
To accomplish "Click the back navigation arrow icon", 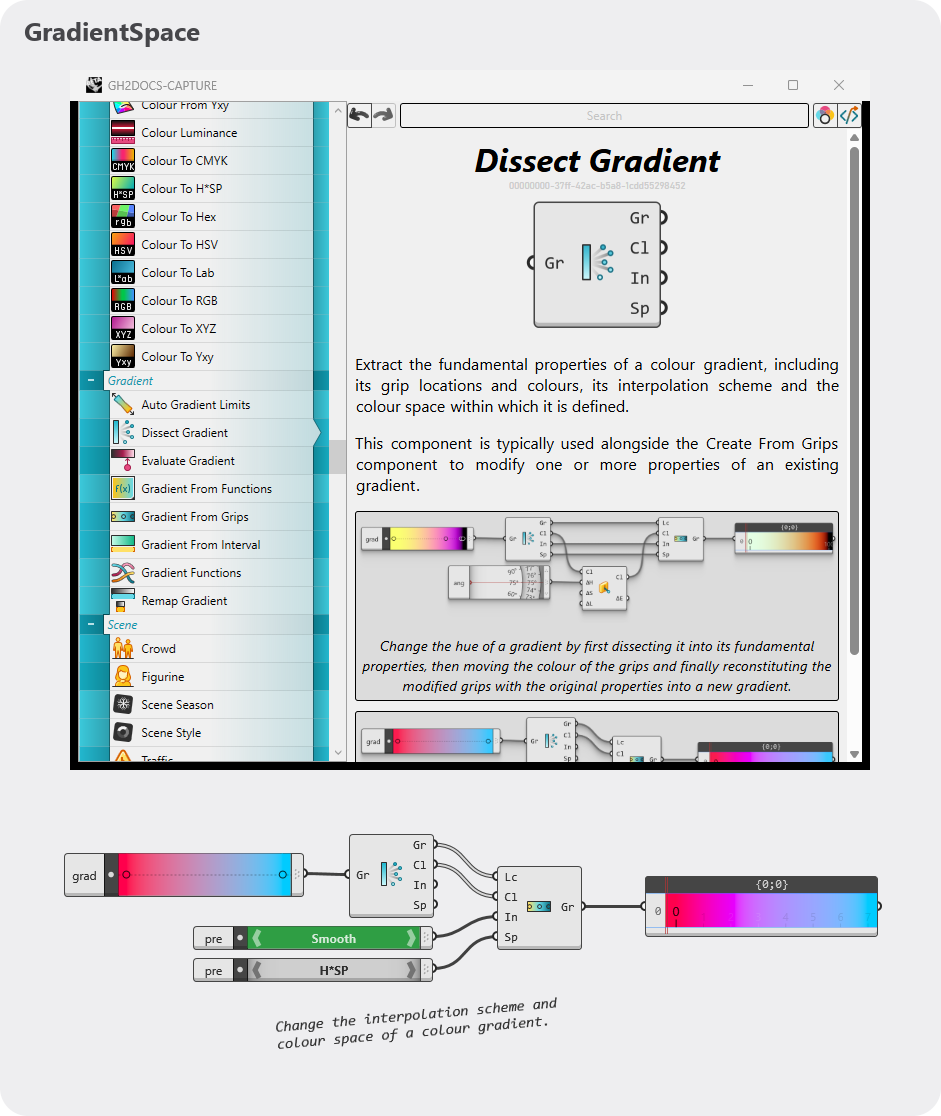I will tap(359, 115).
